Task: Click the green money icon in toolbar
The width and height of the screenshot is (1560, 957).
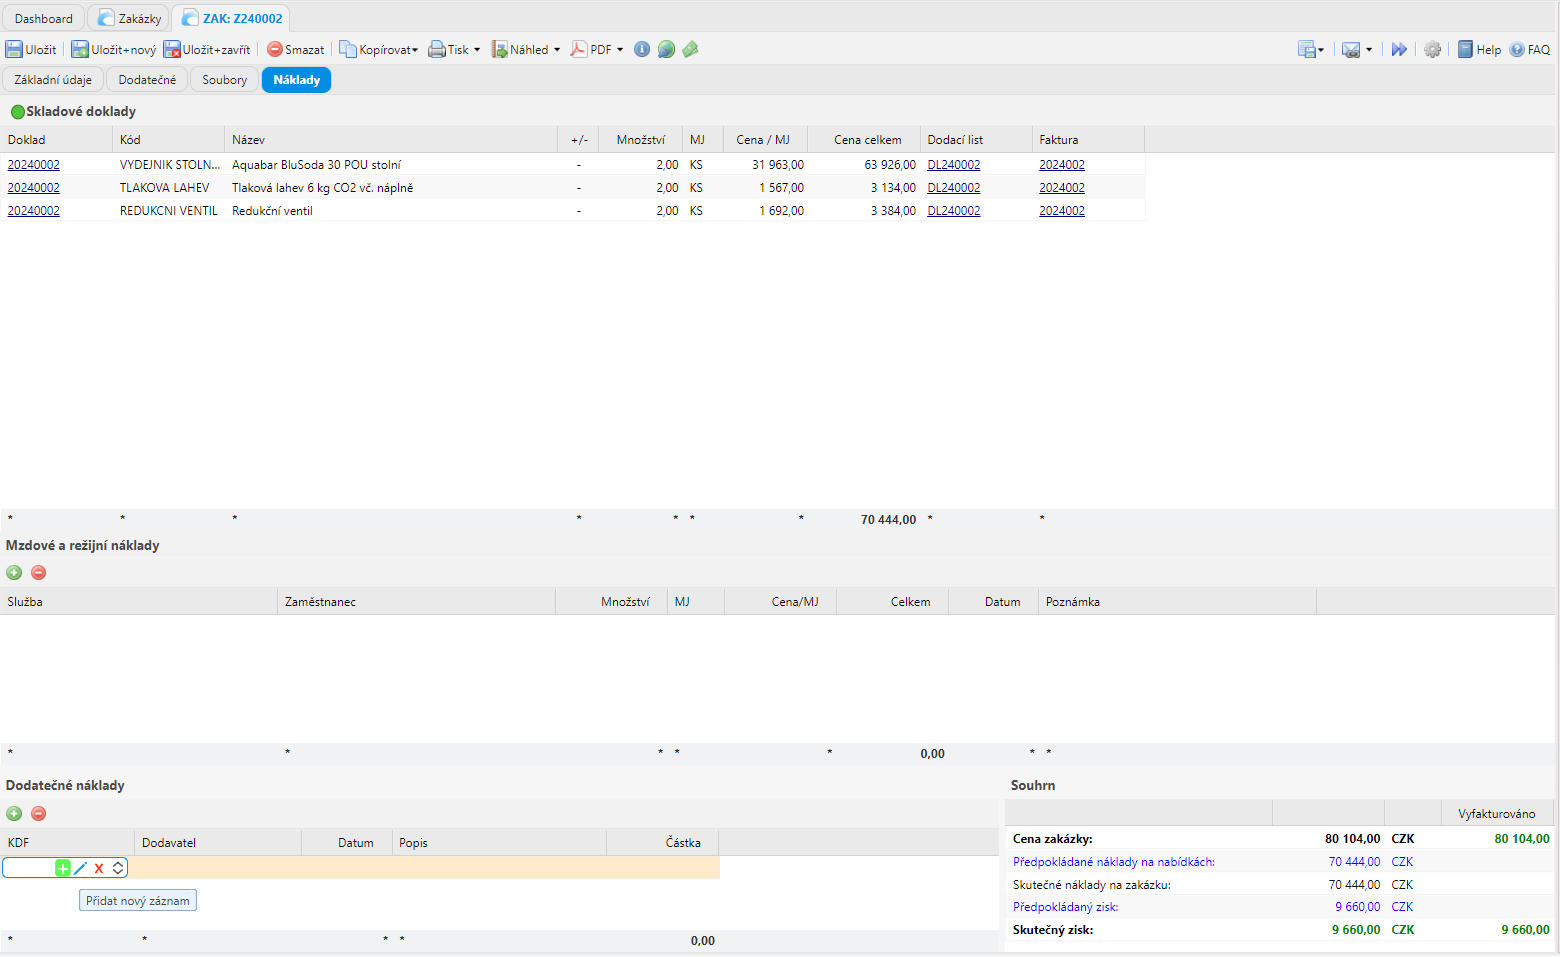Action: 690,49
